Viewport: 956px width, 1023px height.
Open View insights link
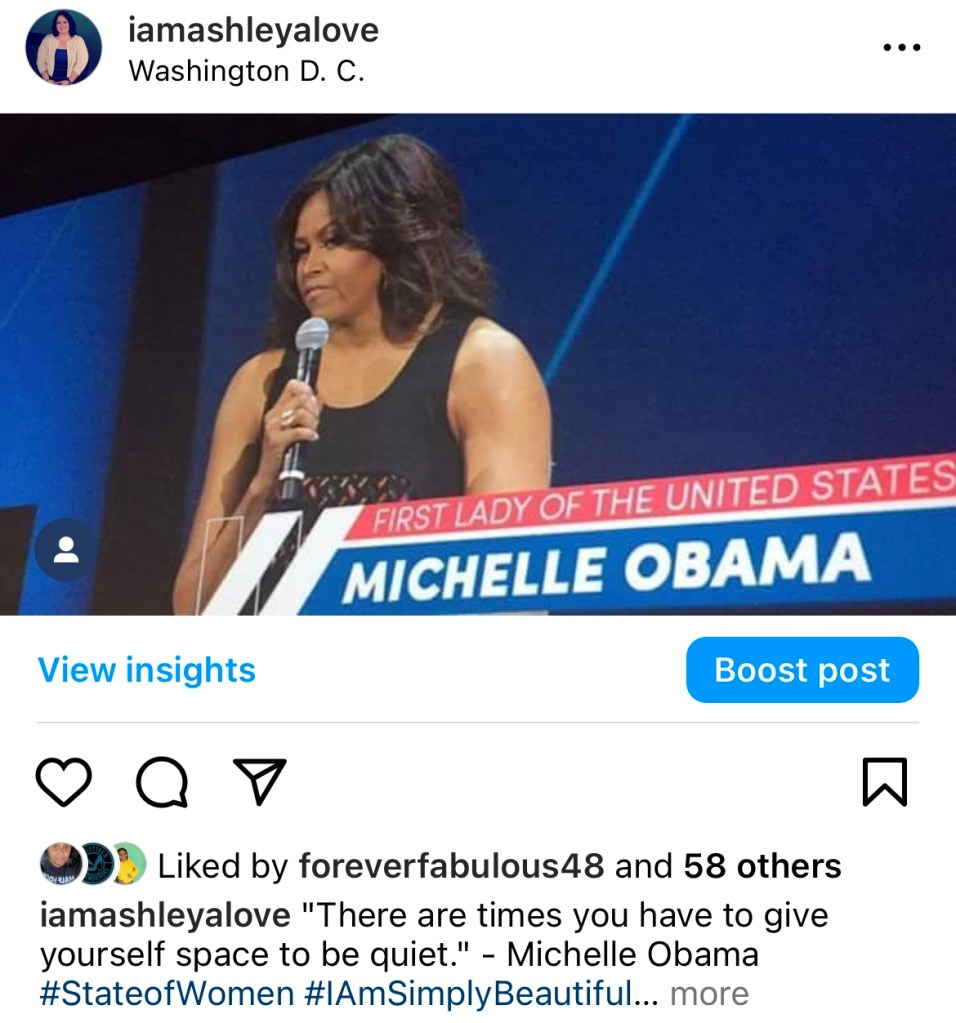pyautogui.click(x=147, y=670)
